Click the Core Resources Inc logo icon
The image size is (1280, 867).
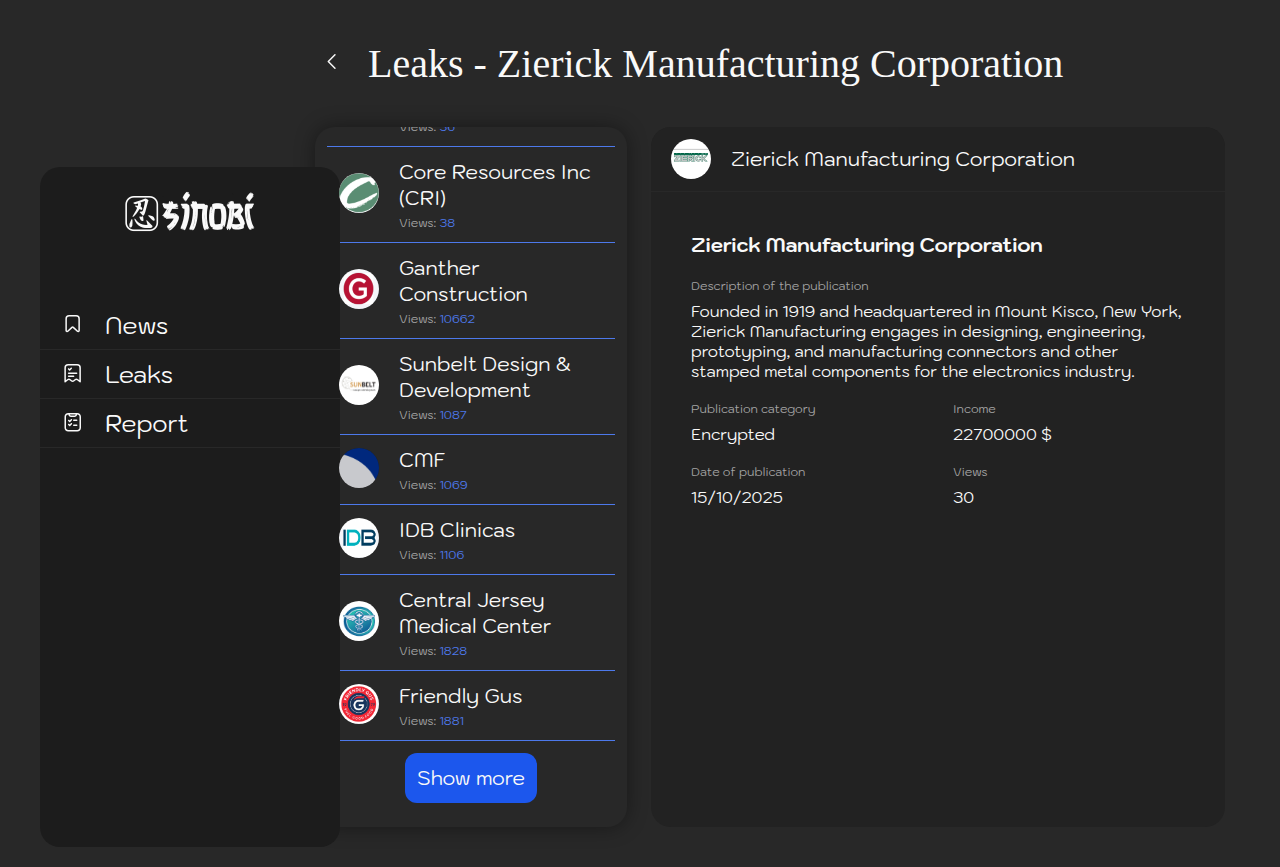[359, 193]
